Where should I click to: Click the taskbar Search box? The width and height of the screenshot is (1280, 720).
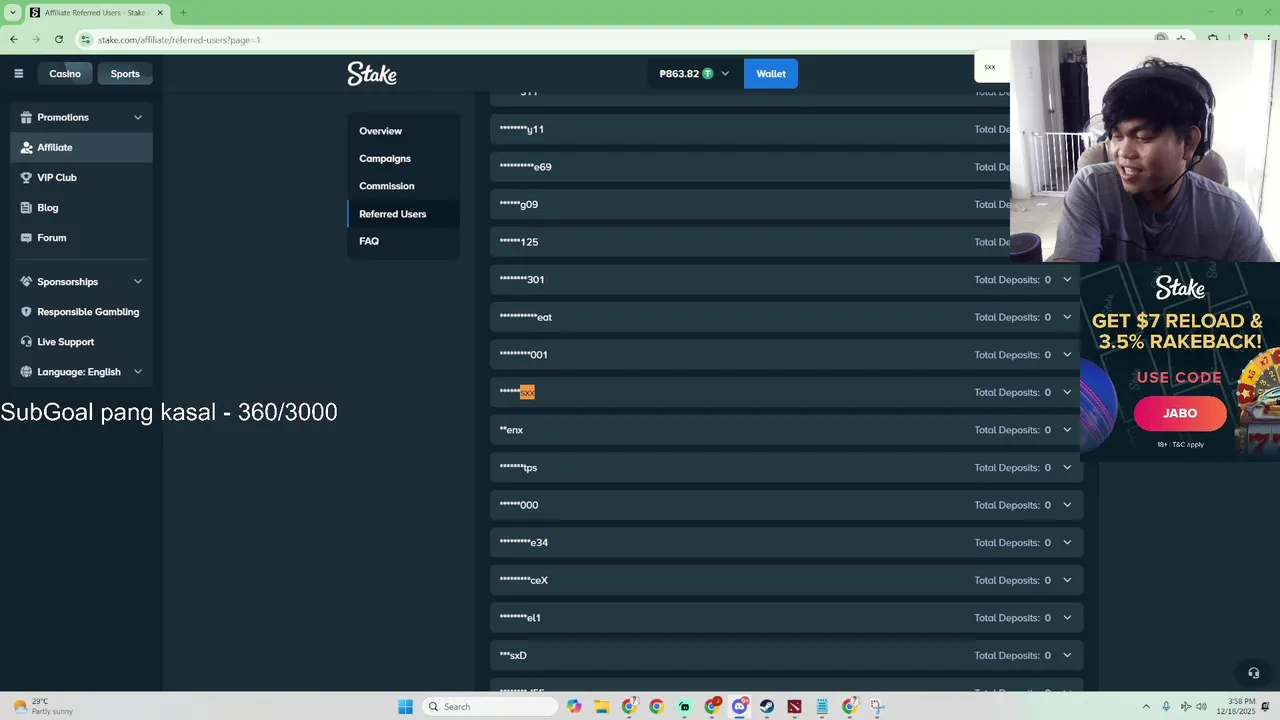point(489,706)
